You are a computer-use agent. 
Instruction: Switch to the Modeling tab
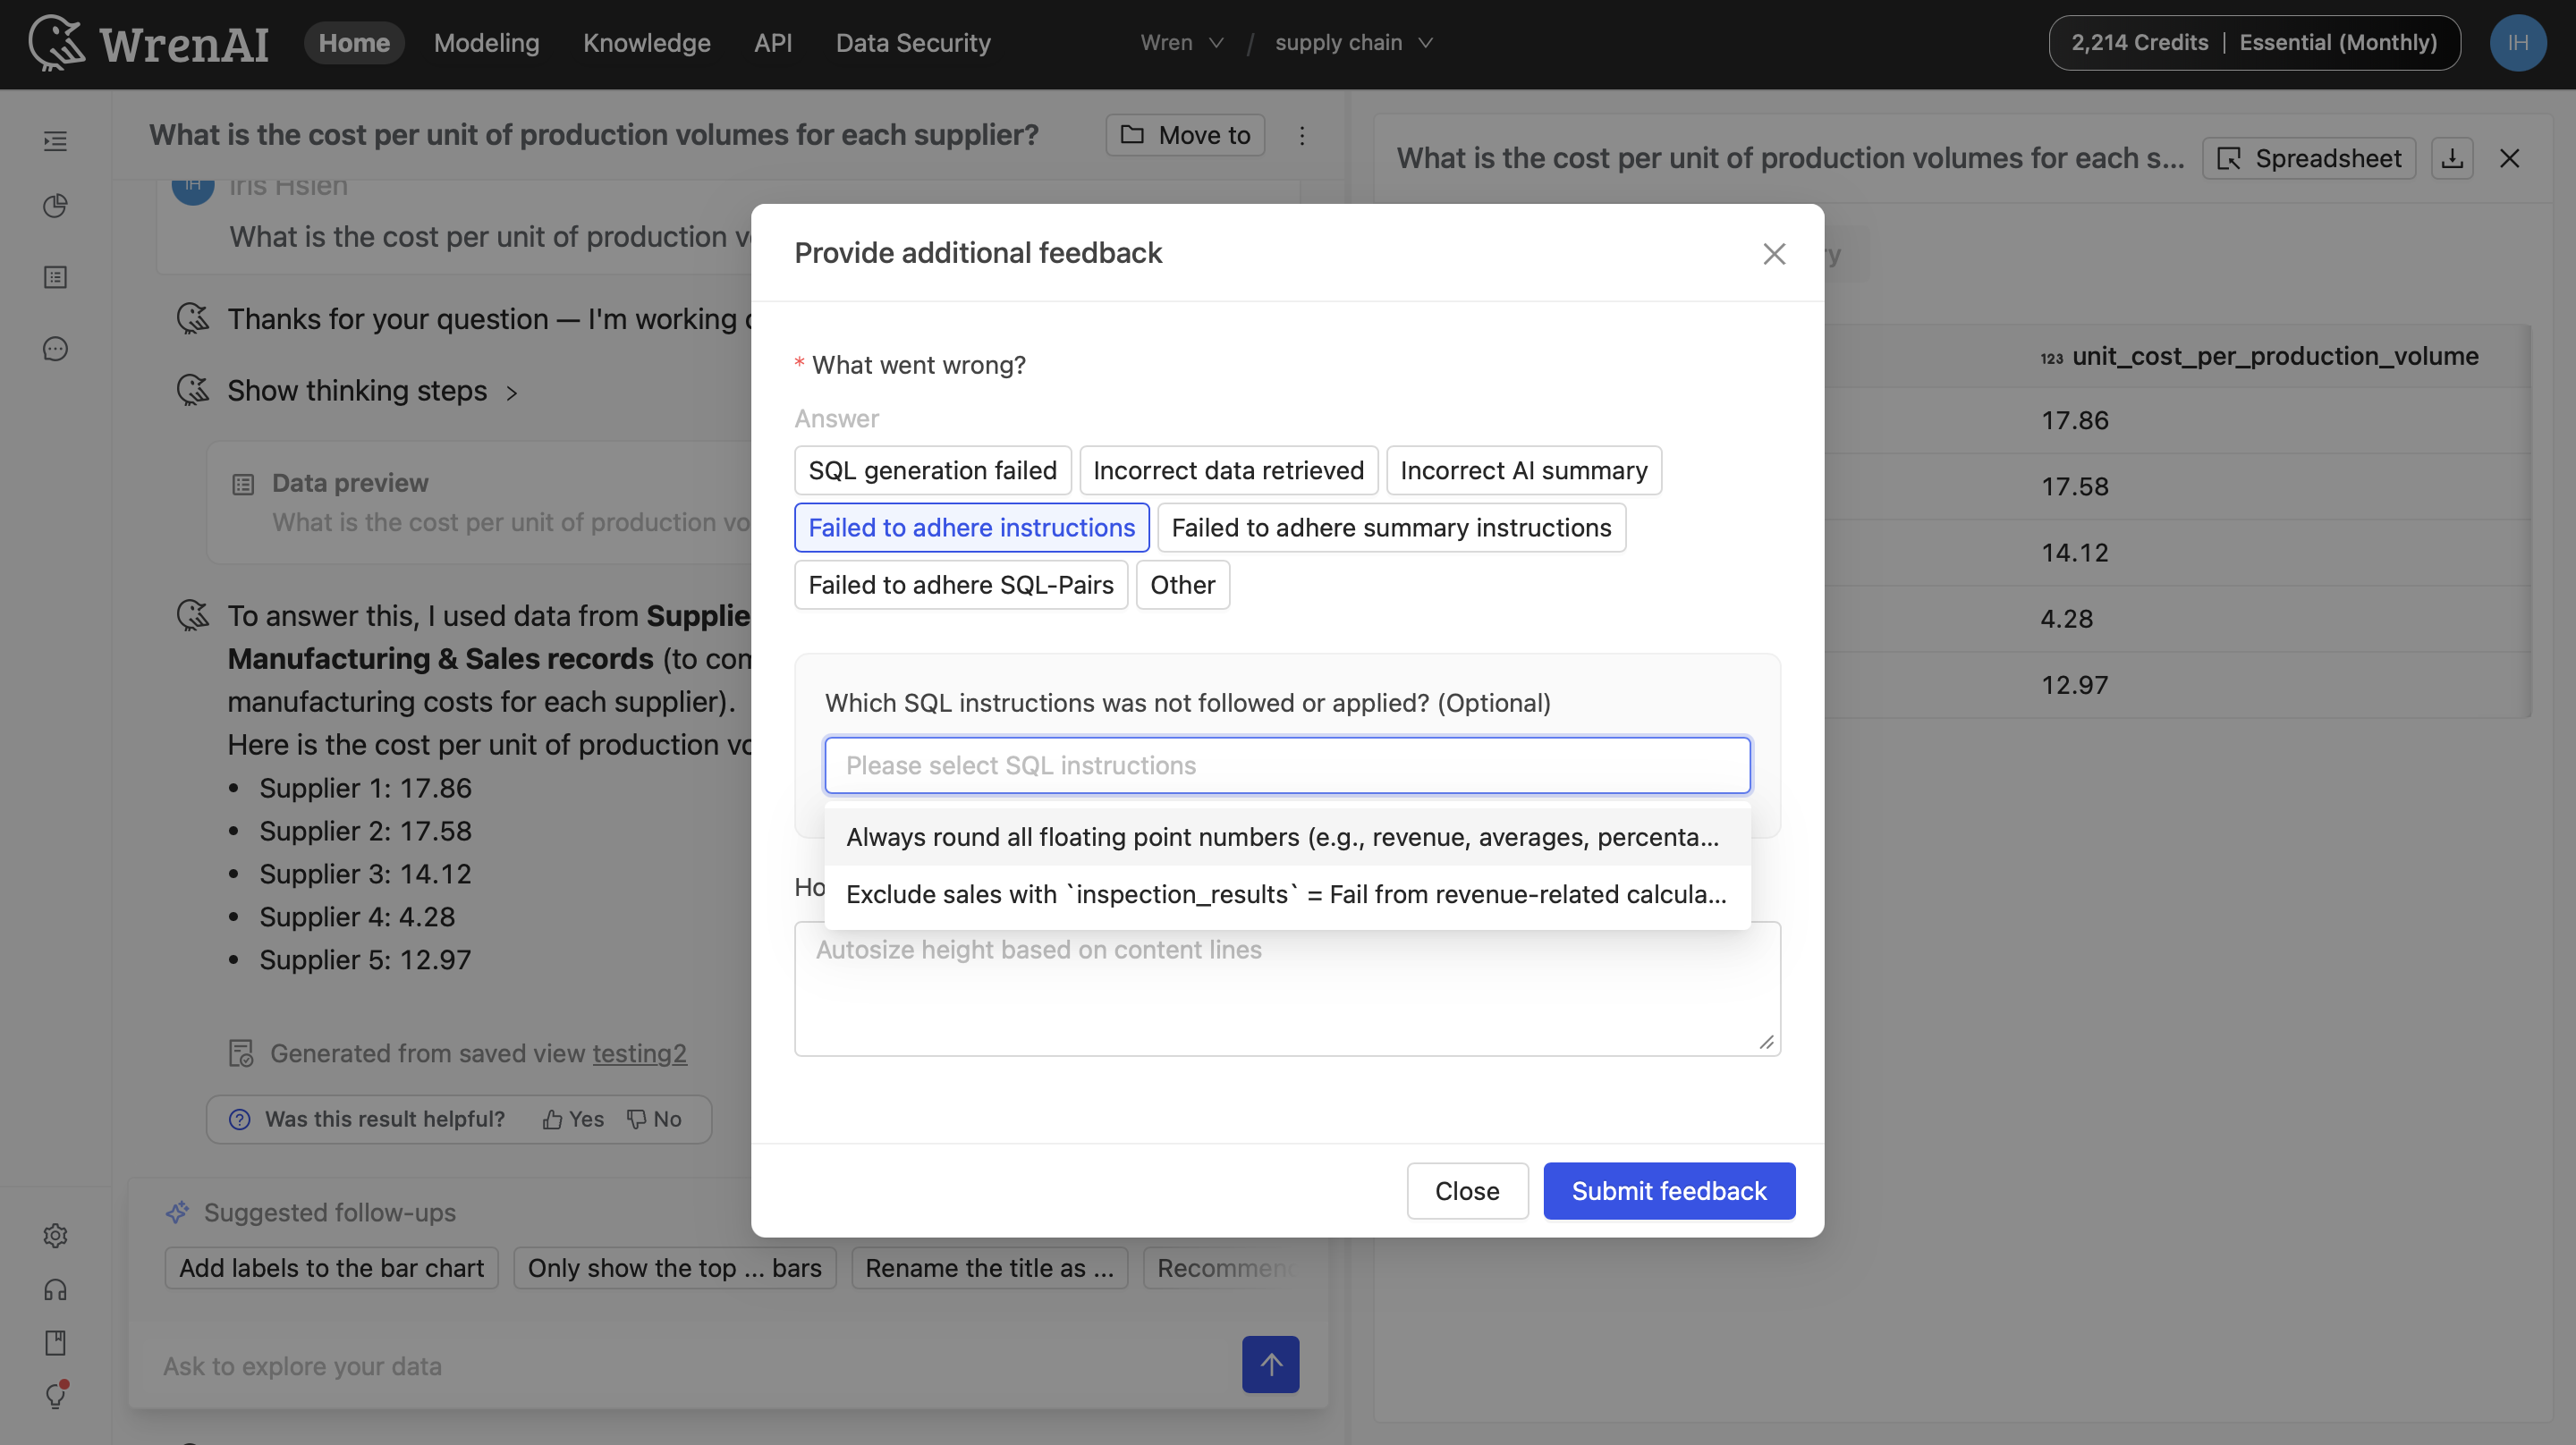486,43
